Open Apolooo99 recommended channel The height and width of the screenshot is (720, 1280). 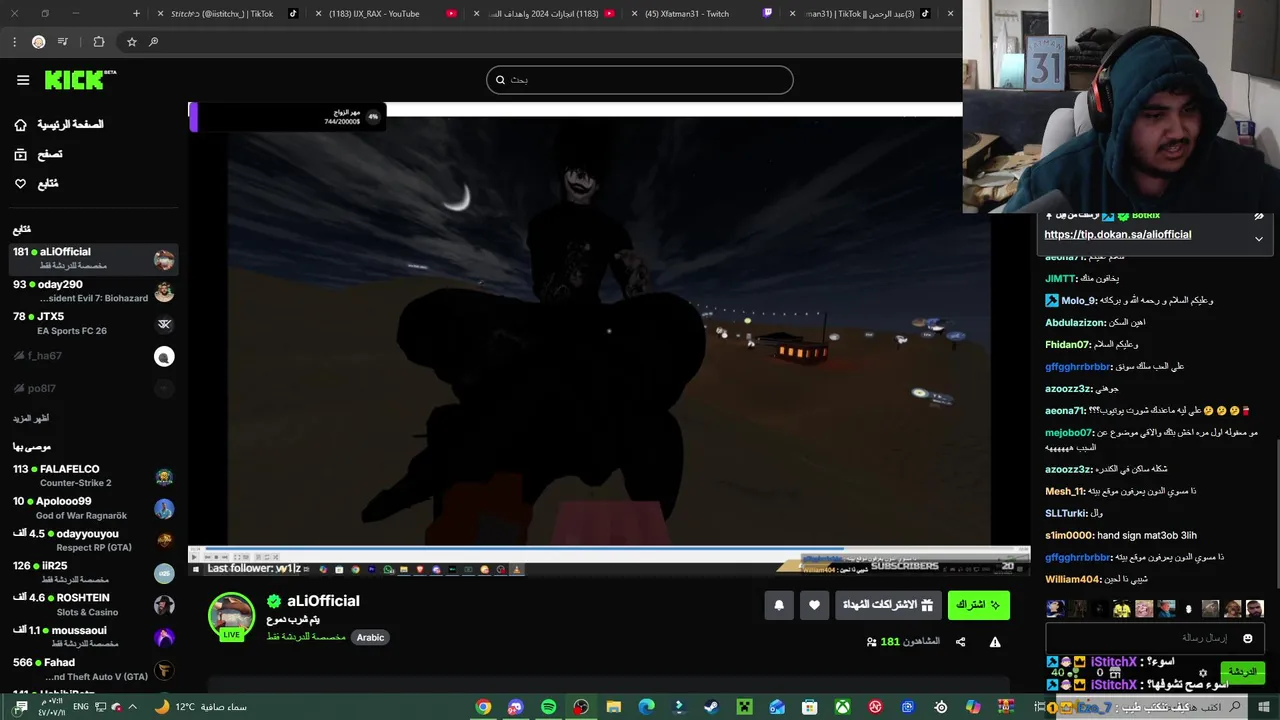93,508
